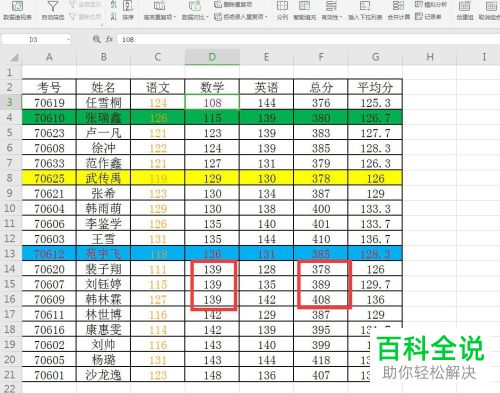Select the 数学 score 139 in 裴子翔's row
Image resolution: width=500 pixels, height=393 pixels.
click(x=212, y=269)
